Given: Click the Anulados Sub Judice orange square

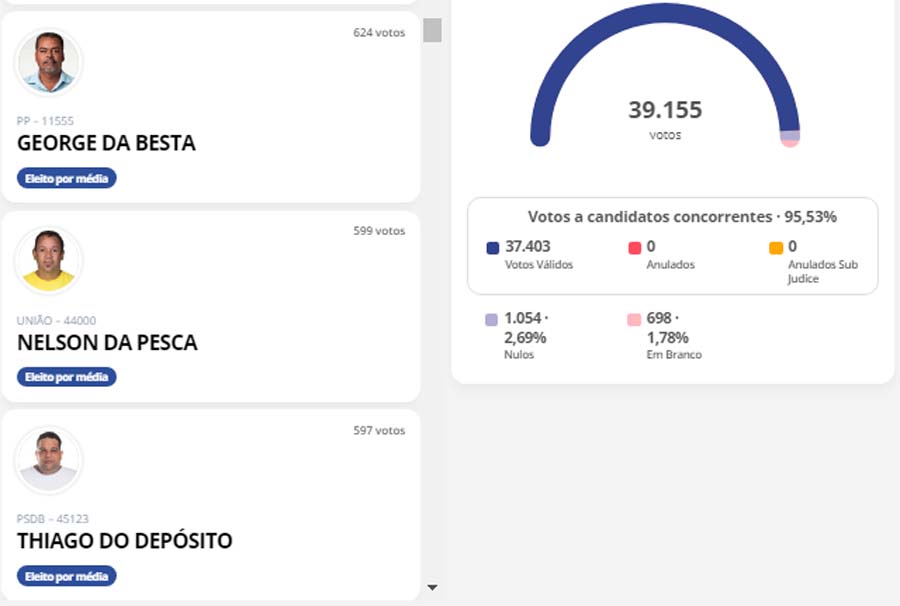Looking at the screenshot, I should click(x=775, y=248).
